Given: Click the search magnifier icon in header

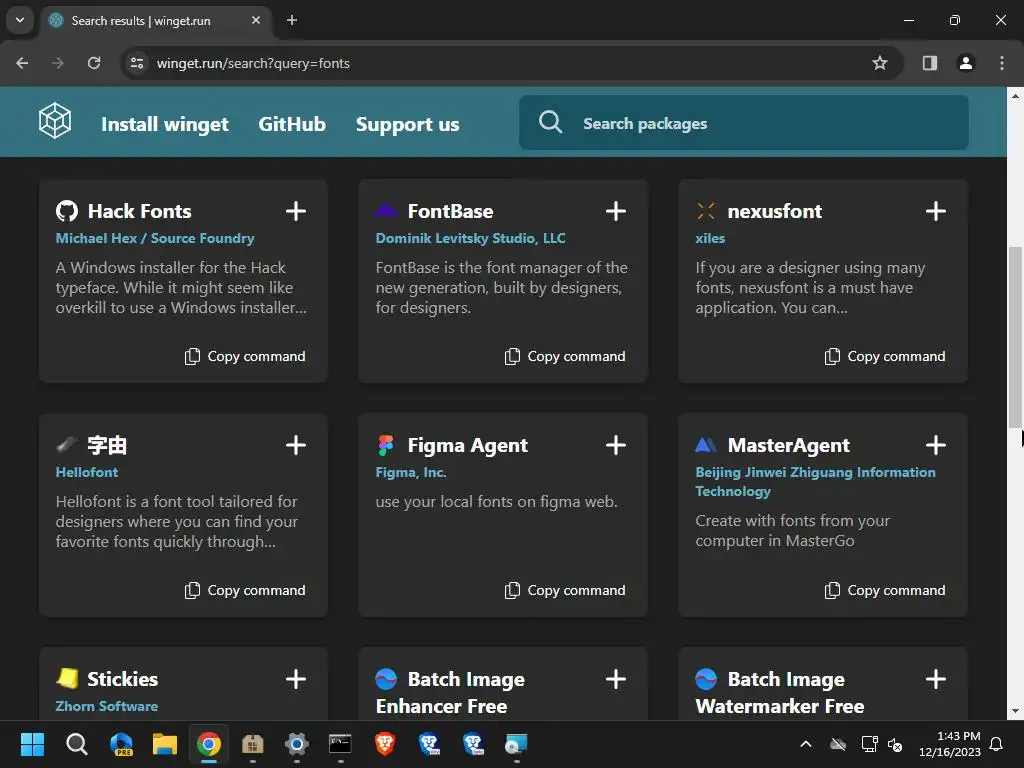Looking at the screenshot, I should click(551, 122).
